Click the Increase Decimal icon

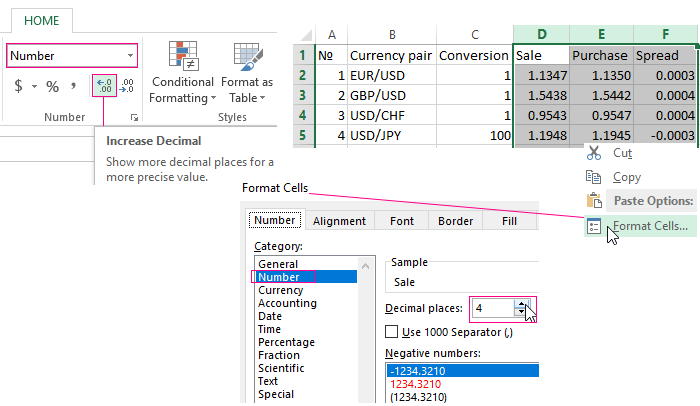[103, 87]
